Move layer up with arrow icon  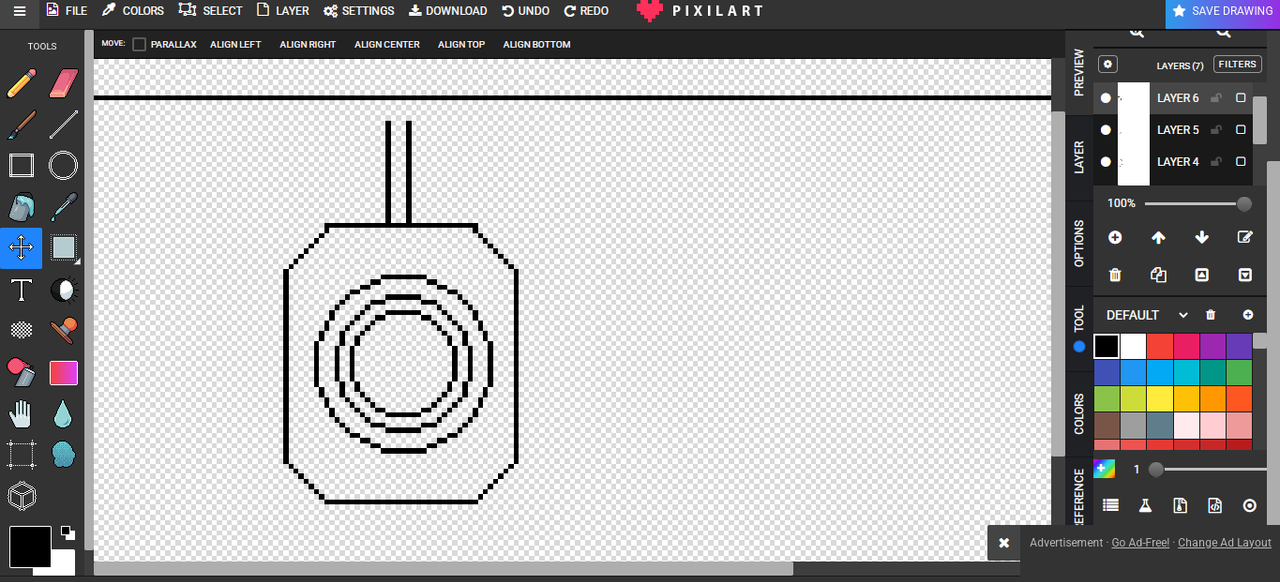pos(1158,237)
